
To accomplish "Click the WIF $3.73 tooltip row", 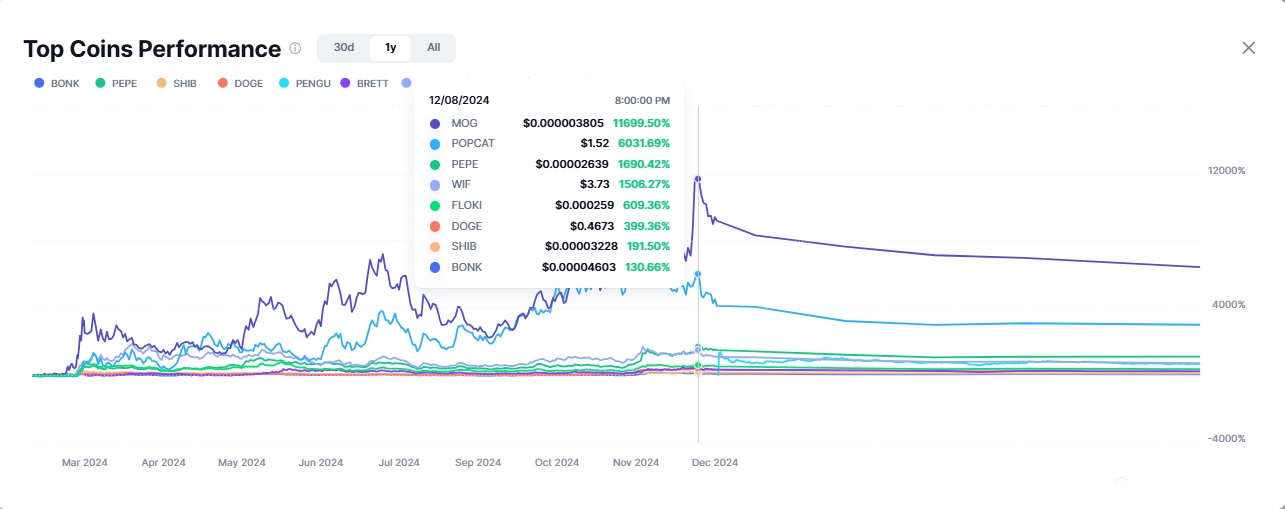I will [549, 185].
